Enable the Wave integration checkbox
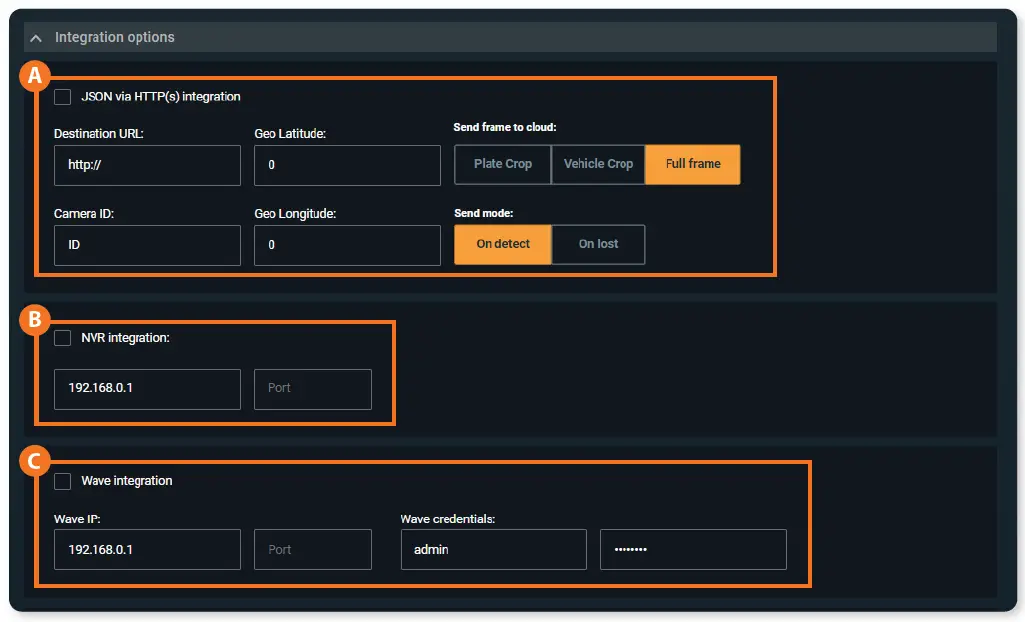1025x622 pixels. 63,481
